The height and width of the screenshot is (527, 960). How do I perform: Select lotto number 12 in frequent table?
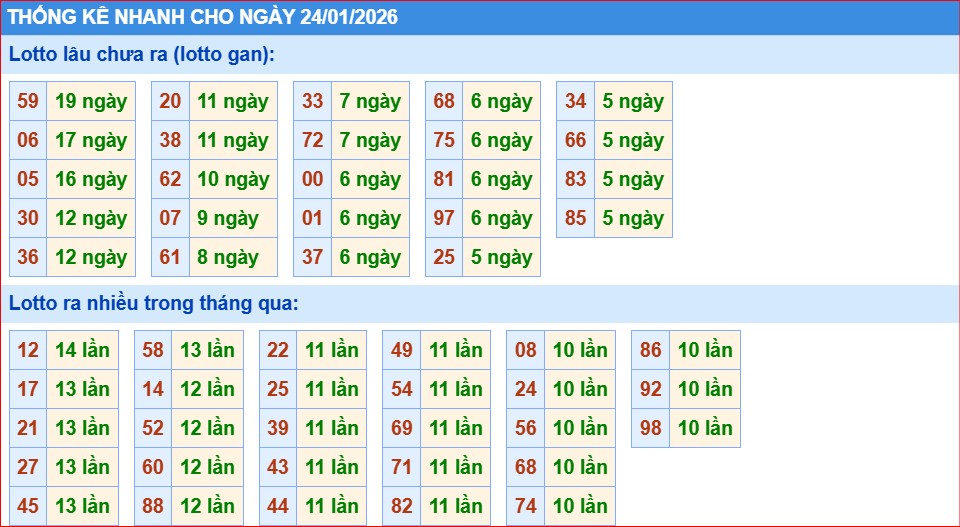[28, 350]
